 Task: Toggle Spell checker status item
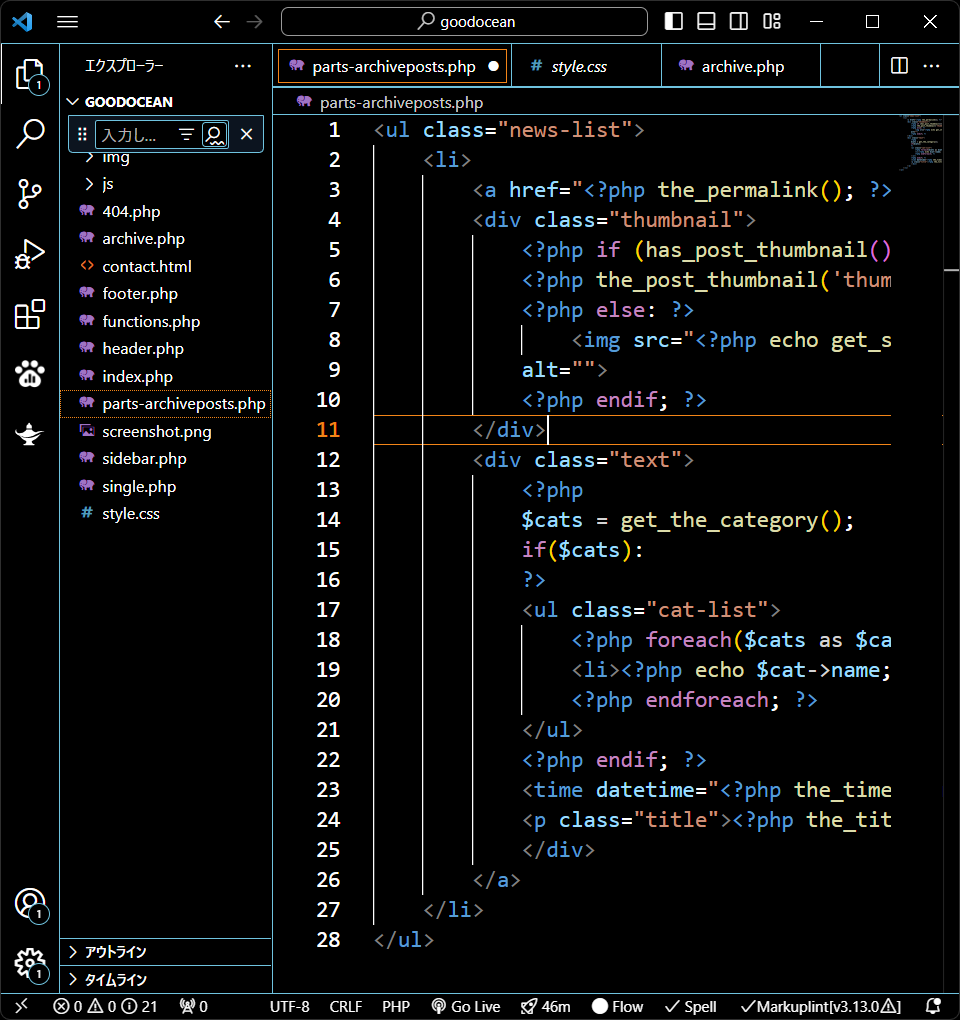pyautogui.click(x=691, y=1006)
